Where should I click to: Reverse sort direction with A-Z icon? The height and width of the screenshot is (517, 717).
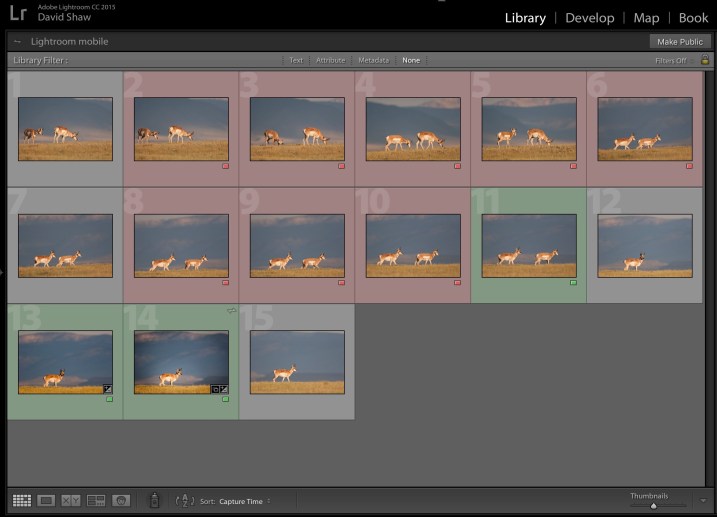pyautogui.click(x=184, y=500)
